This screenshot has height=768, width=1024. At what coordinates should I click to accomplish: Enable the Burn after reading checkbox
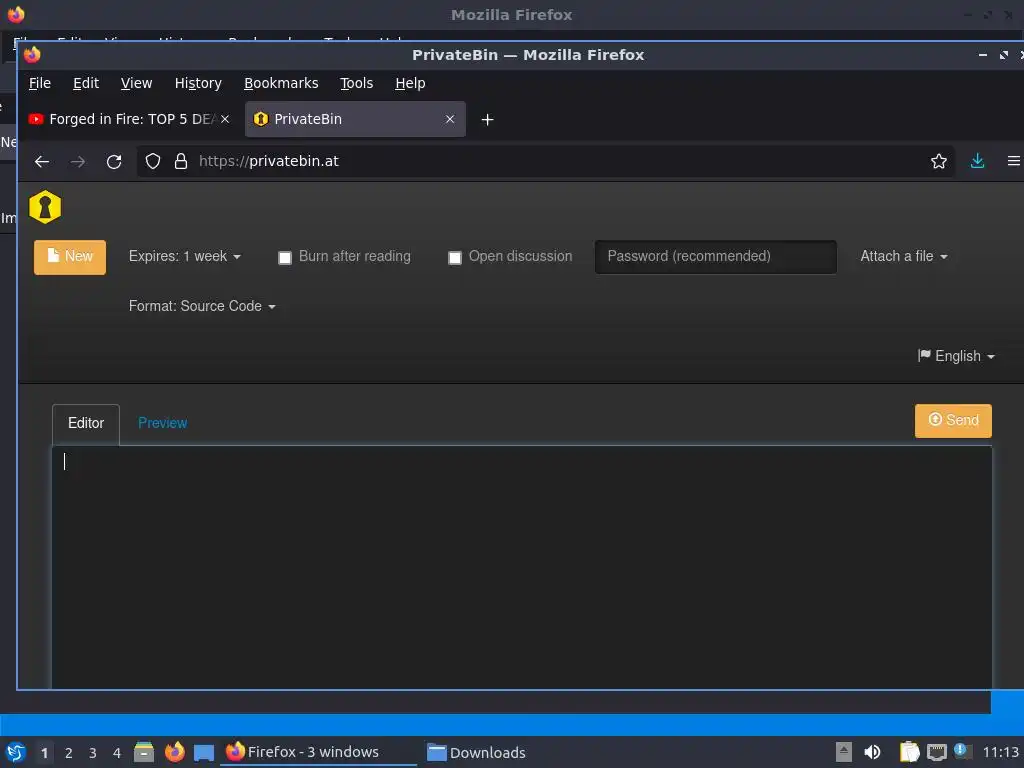click(x=285, y=257)
